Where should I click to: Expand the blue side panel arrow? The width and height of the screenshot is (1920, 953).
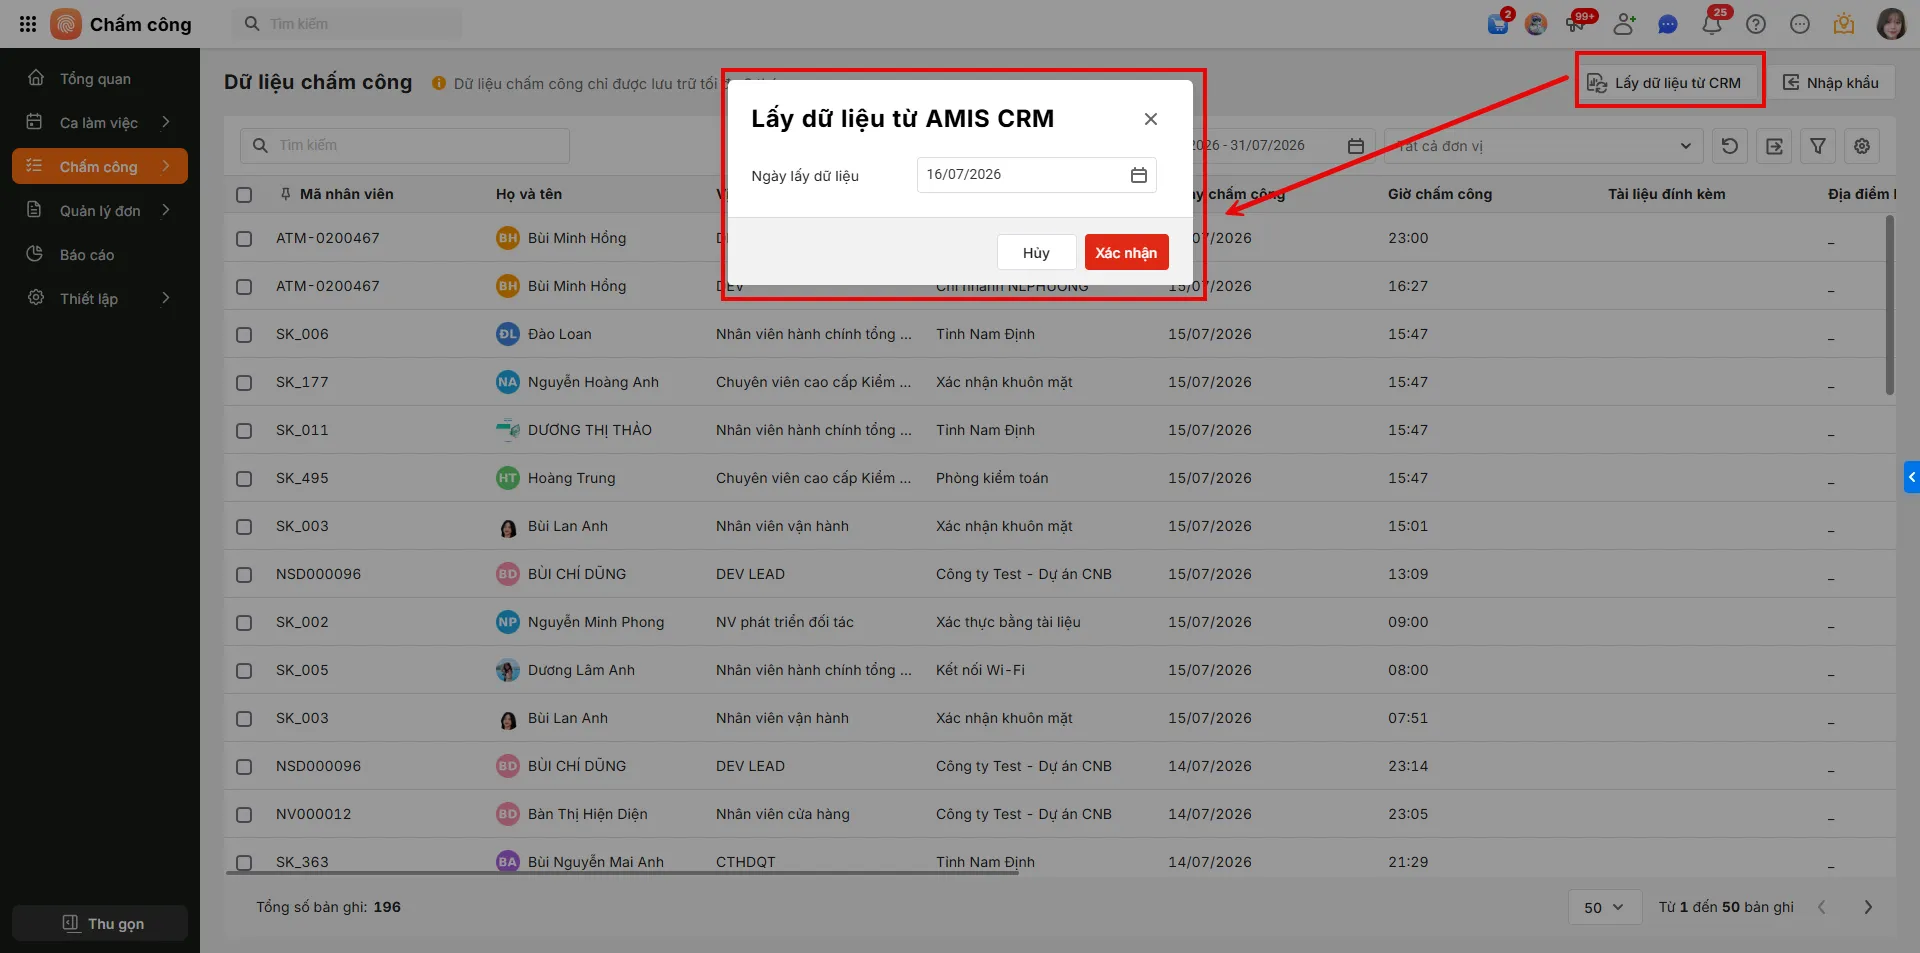point(1911,477)
